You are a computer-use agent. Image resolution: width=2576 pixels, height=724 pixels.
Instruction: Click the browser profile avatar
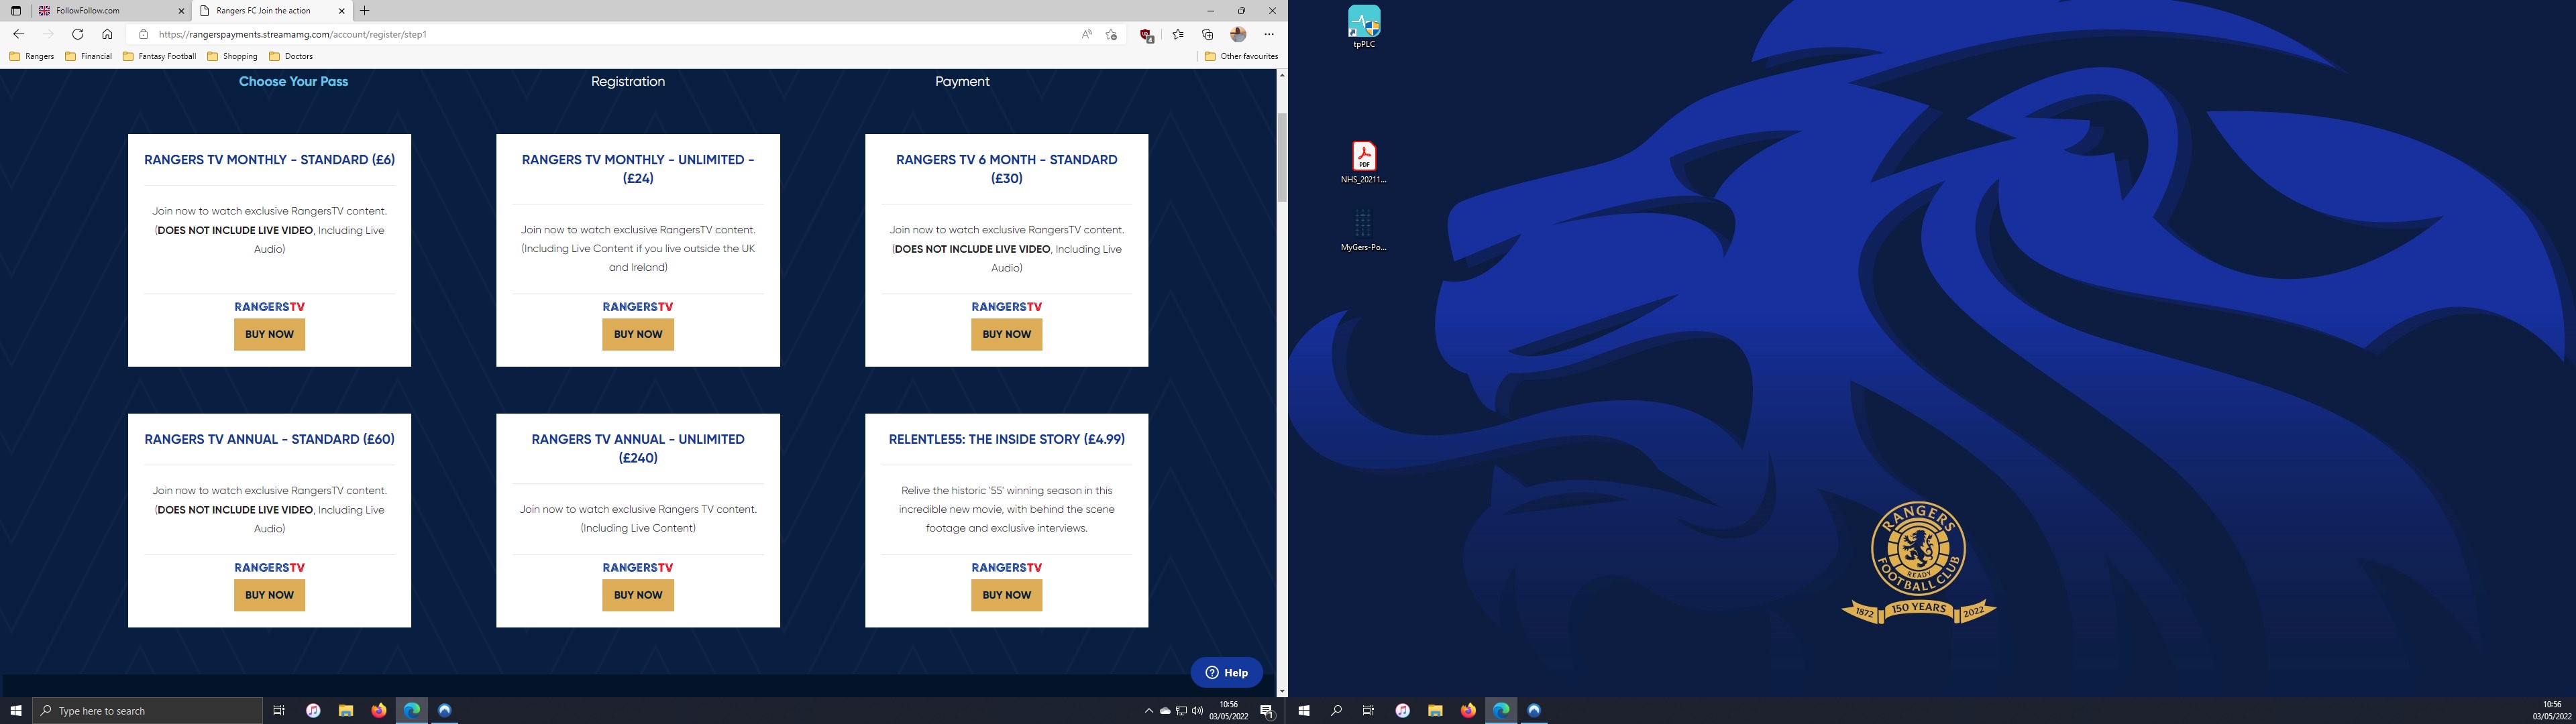[1238, 34]
